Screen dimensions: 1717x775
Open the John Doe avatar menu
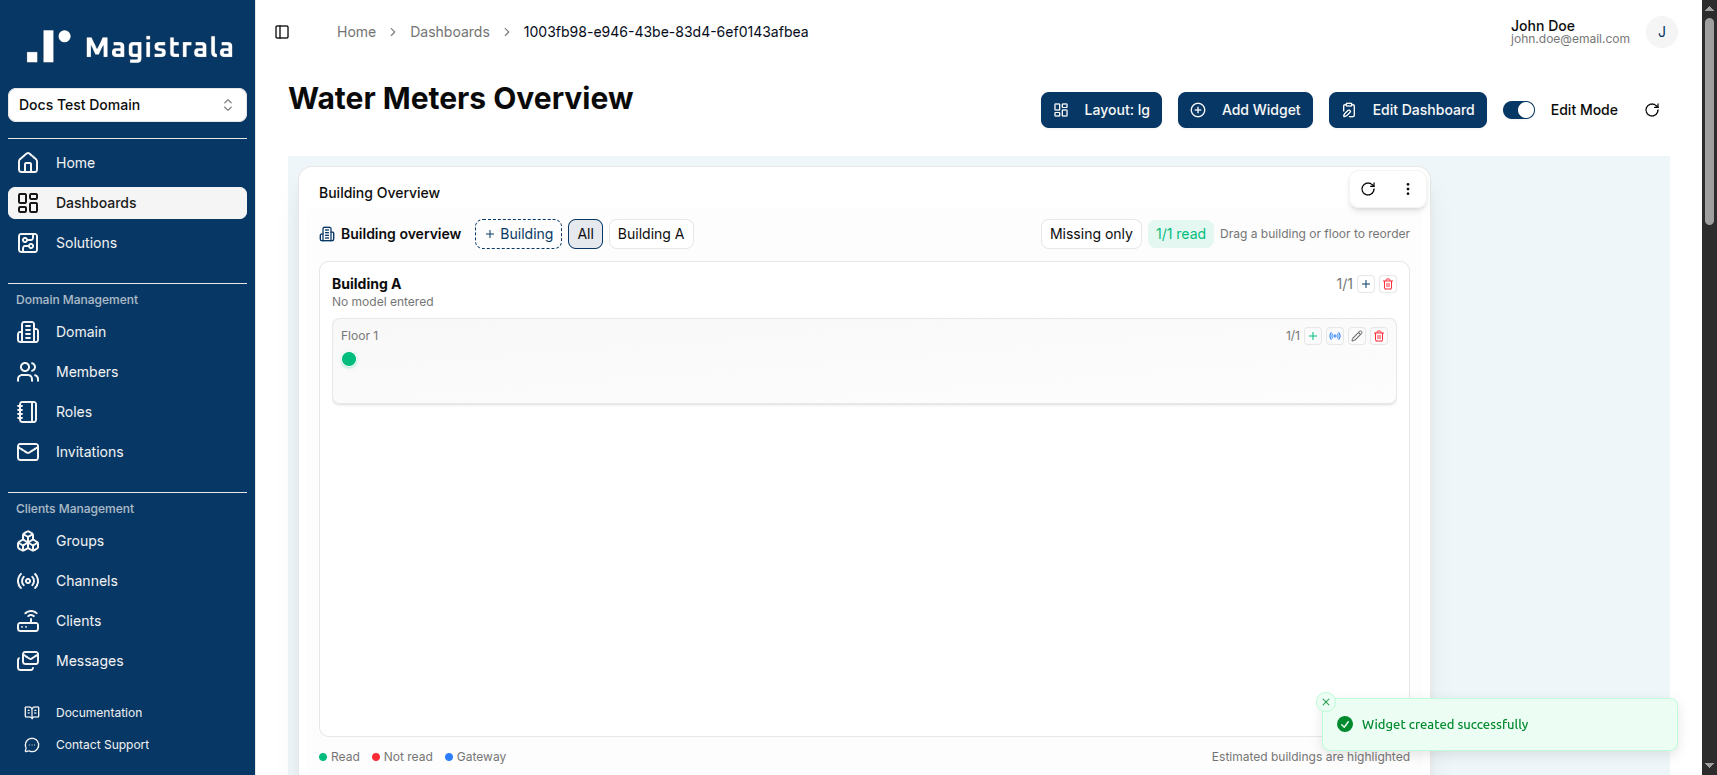[x=1662, y=32]
